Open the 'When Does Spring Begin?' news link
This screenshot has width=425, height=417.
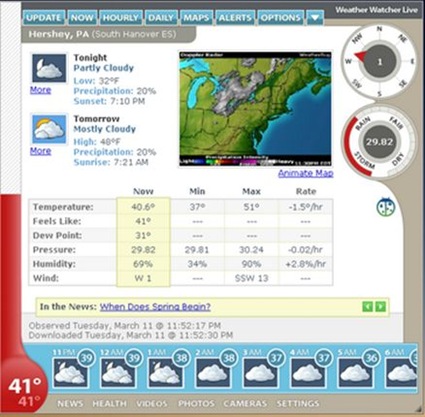[155, 307]
